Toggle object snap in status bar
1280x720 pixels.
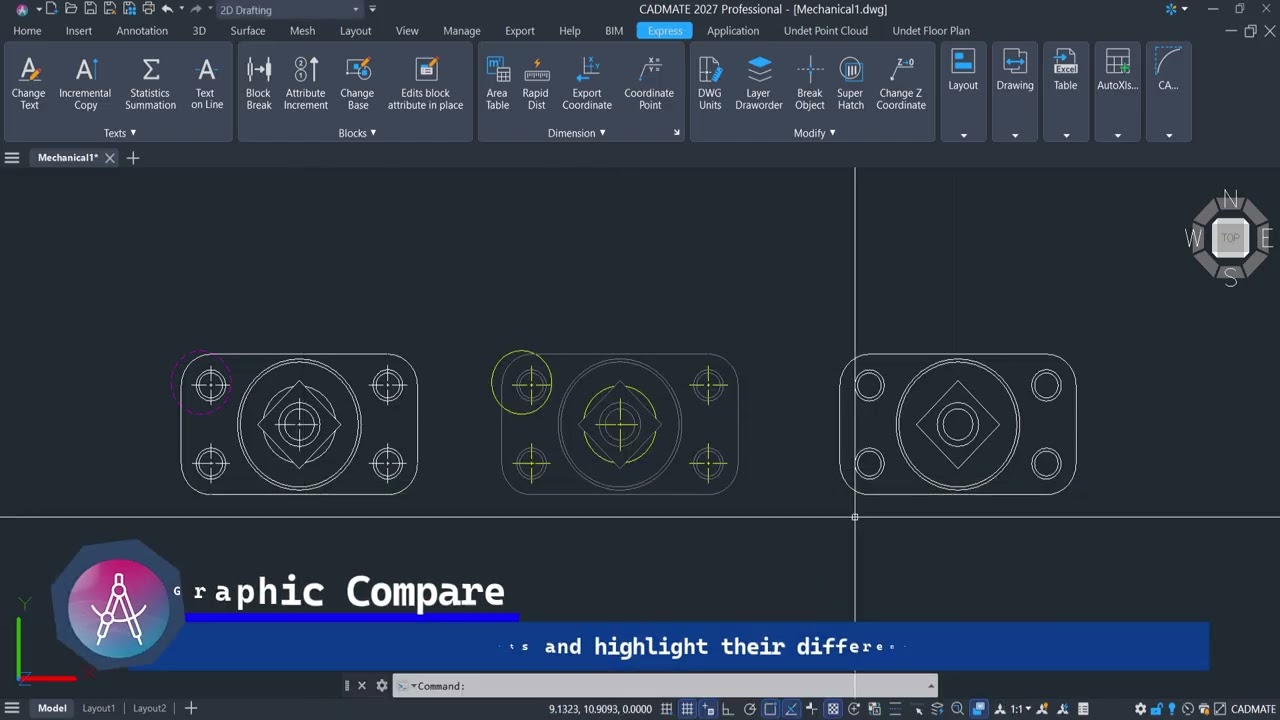click(x=770, y=709)
